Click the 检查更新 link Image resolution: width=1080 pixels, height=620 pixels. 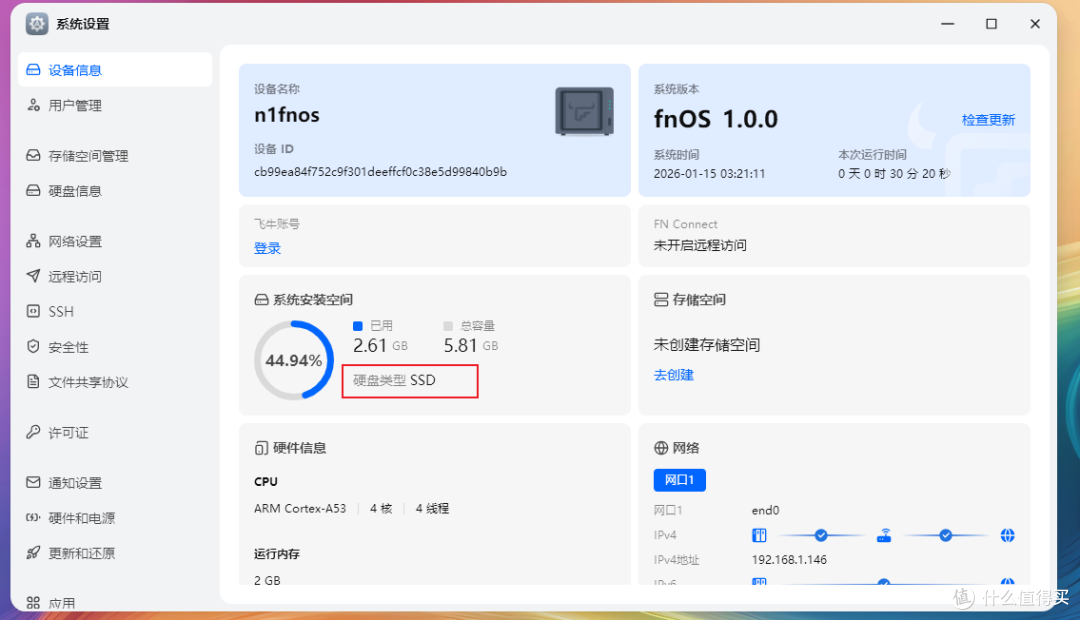[x=988, y=120]
